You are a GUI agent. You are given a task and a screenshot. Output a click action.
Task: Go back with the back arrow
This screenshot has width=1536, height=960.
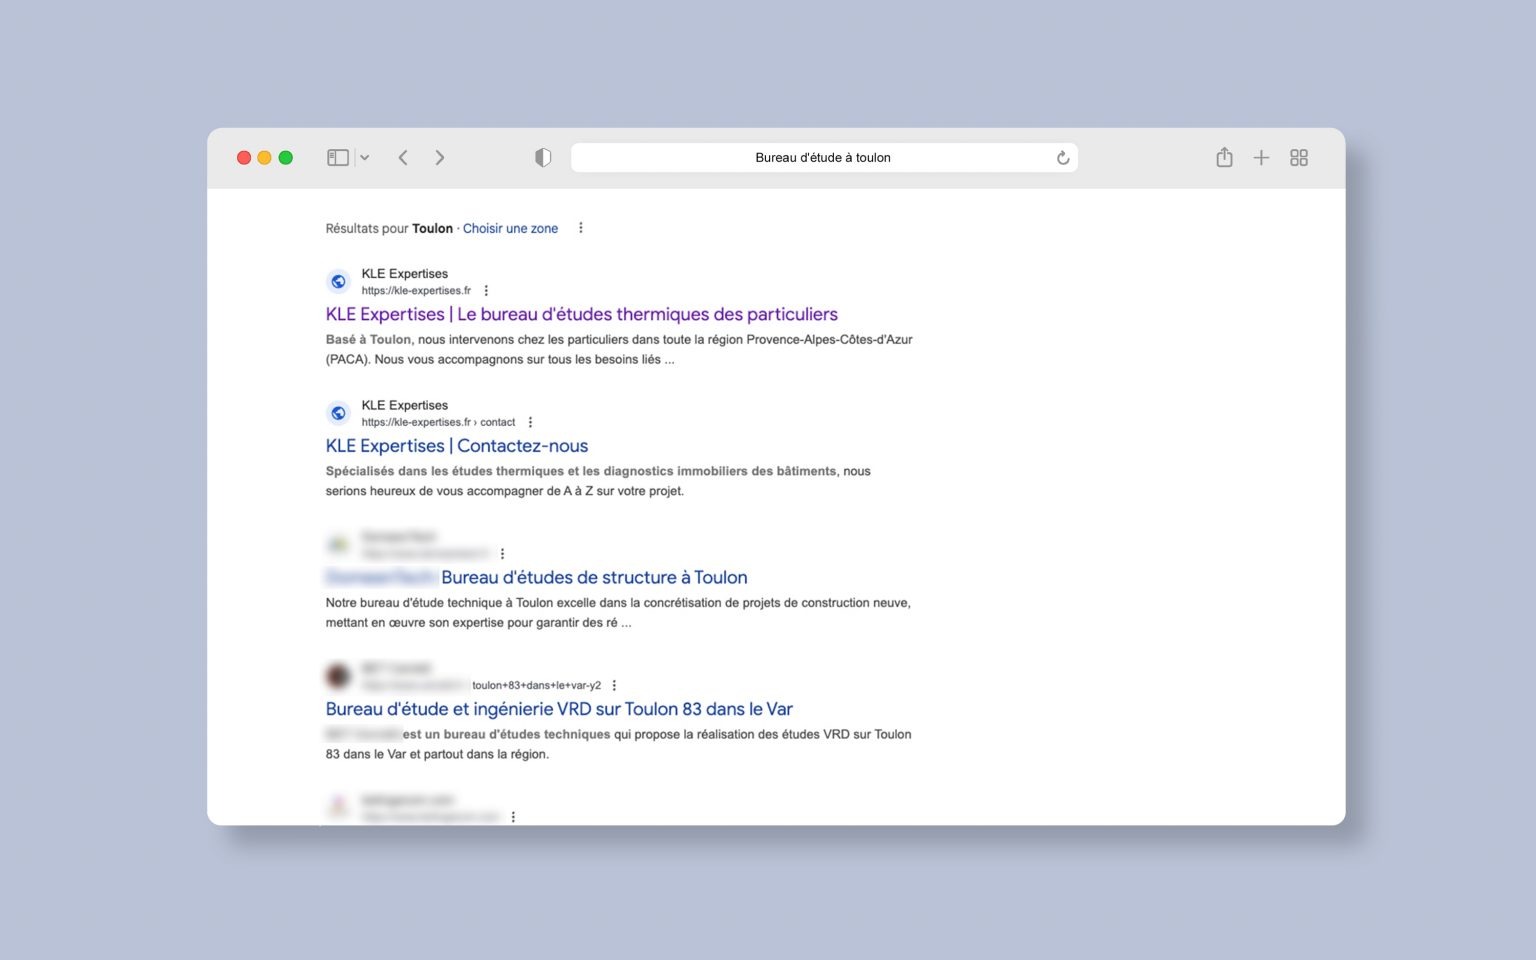(x=403, y=158)
